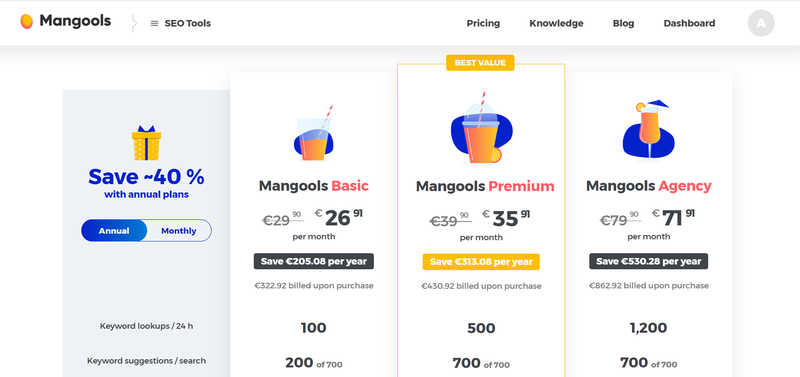Viewport: 800px width, 377px height.
Task: Open the user avatar labeled A
Action: point(761,23)
